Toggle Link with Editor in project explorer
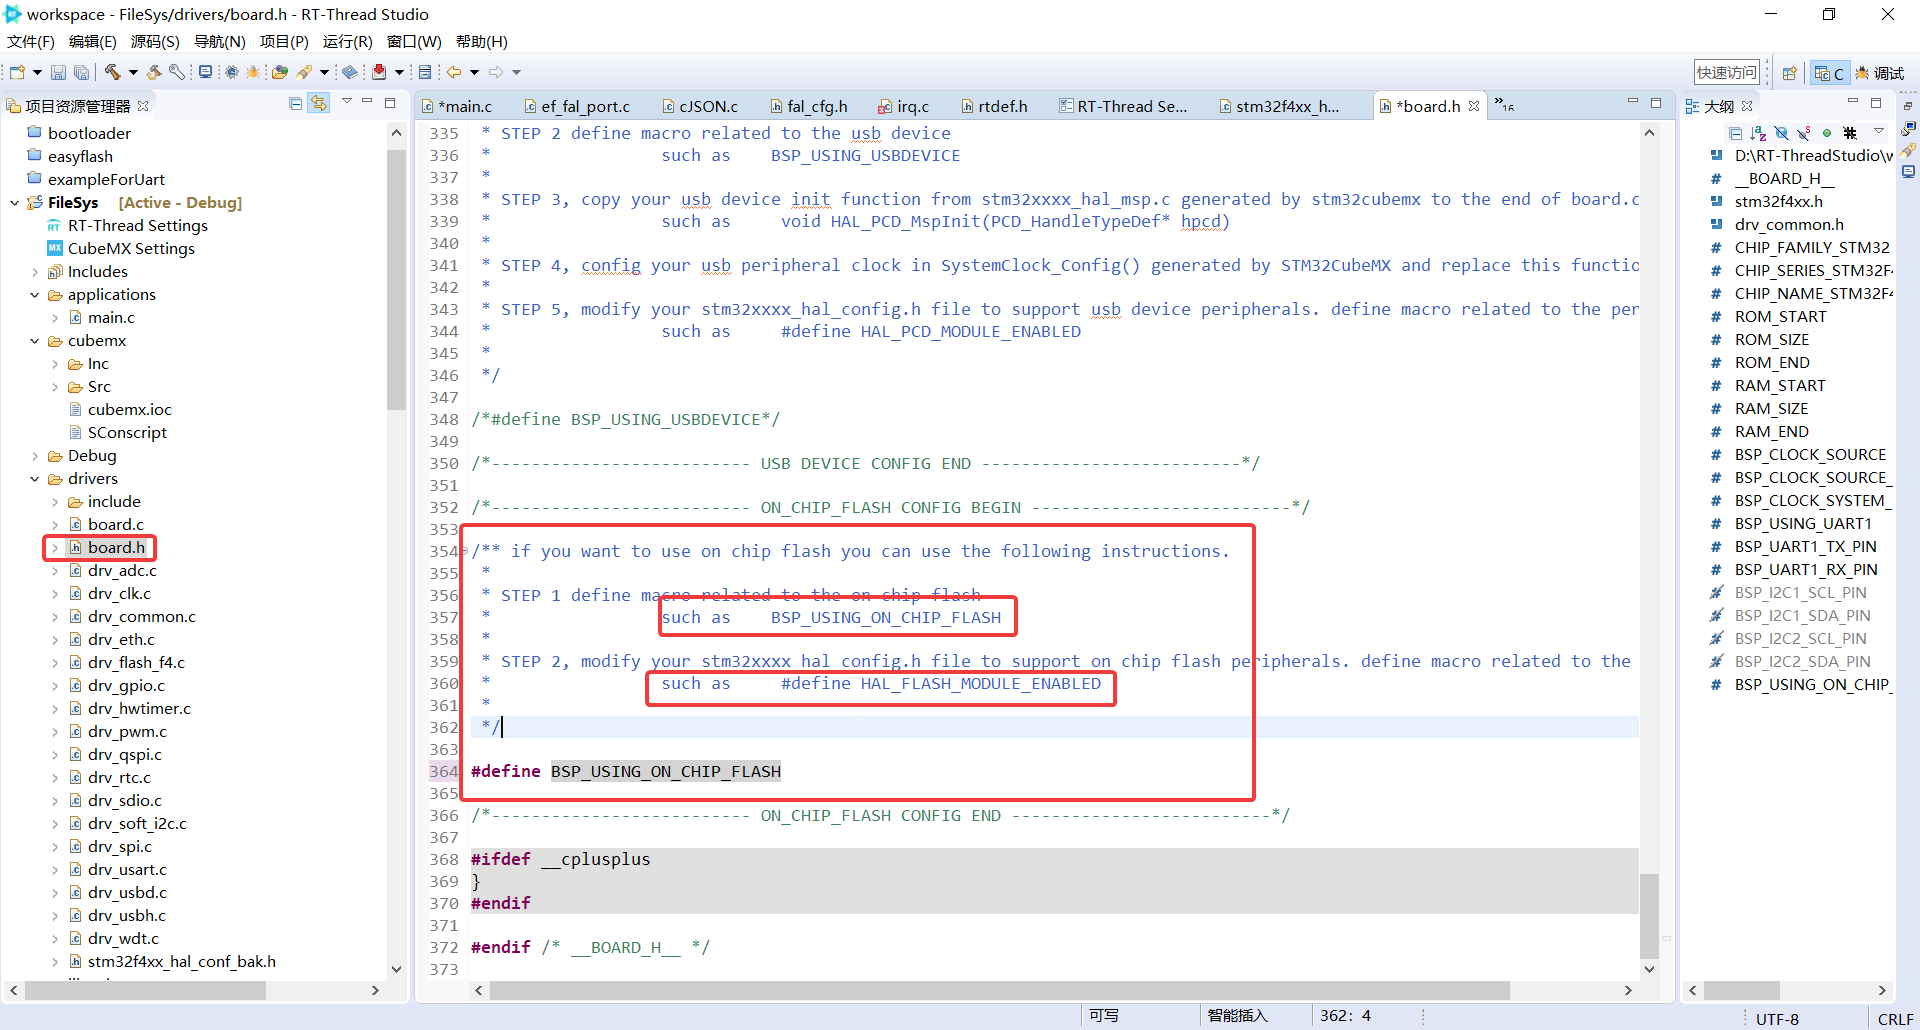1920x1030 pixels. click(319, 102)
